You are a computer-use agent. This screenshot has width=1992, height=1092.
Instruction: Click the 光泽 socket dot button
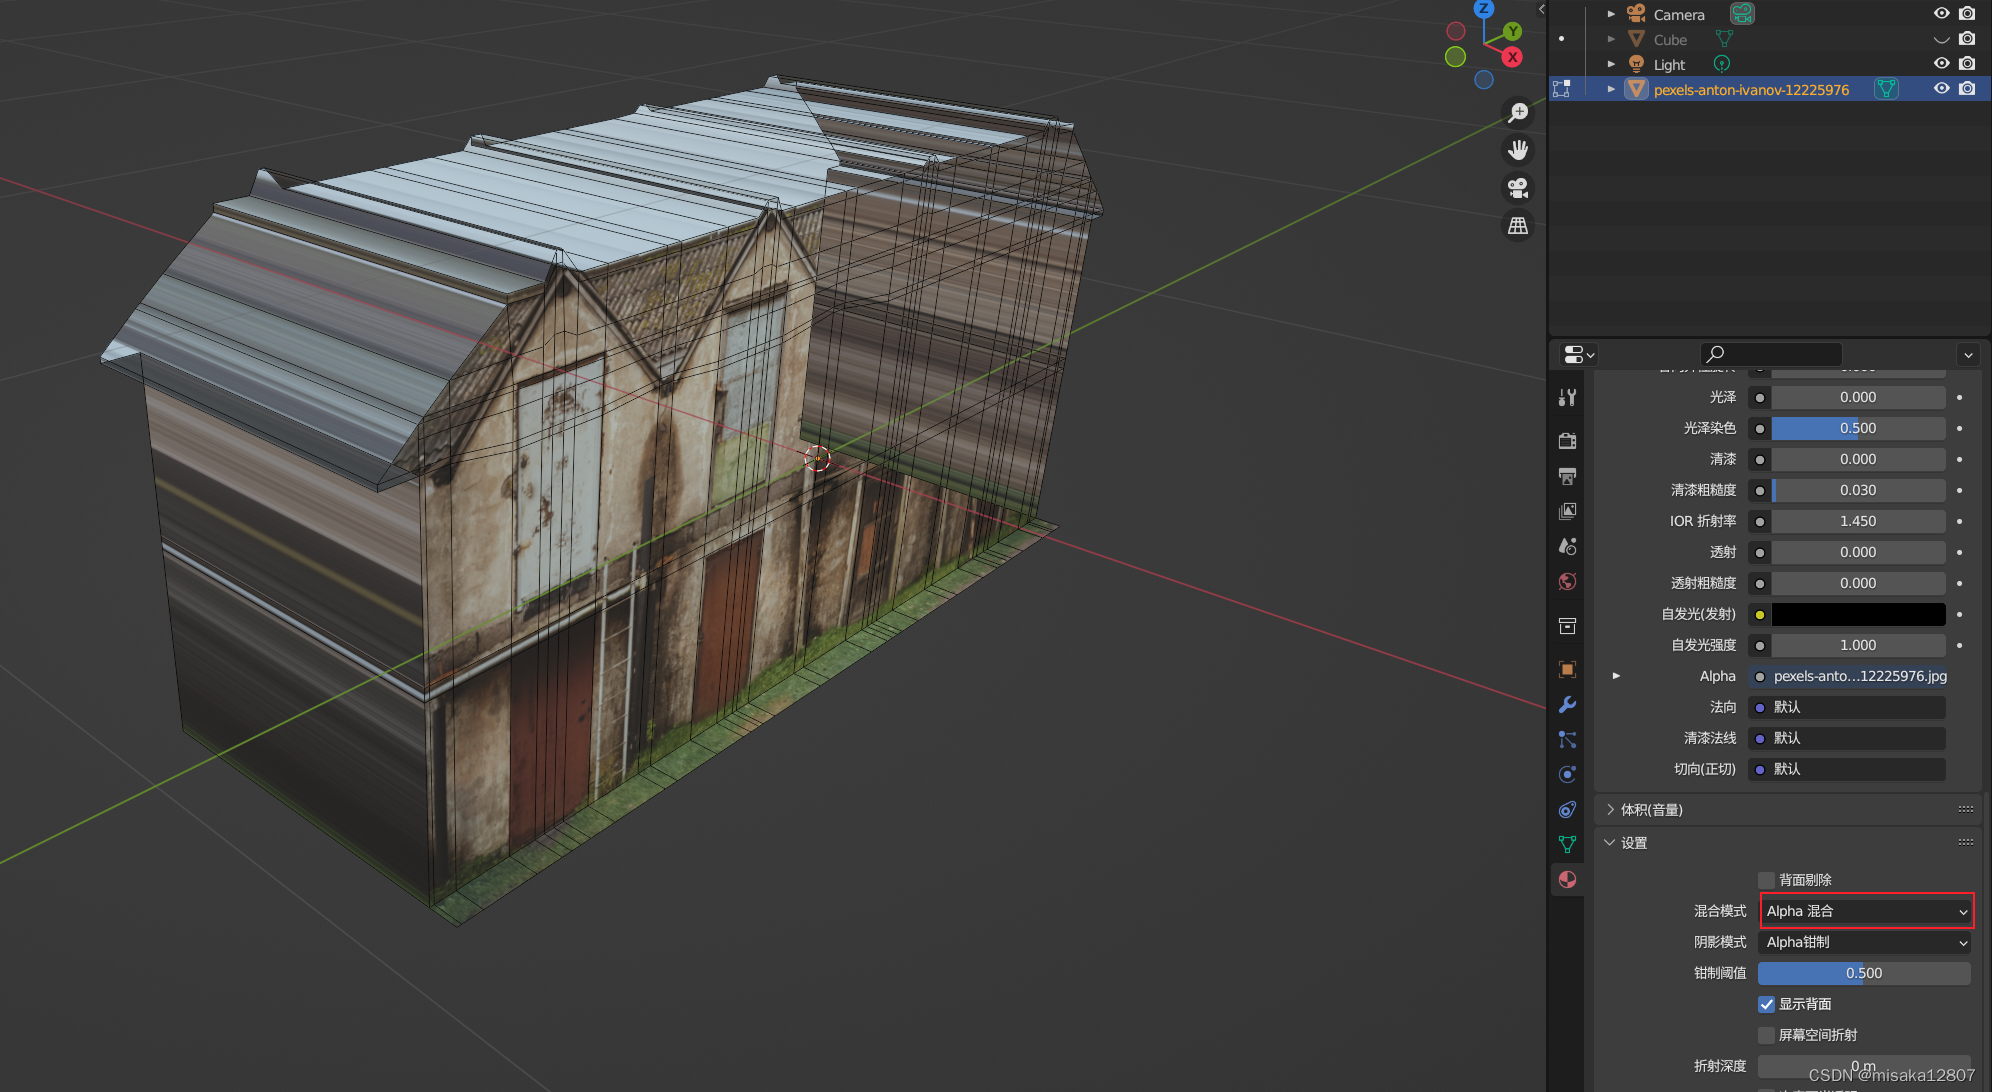(1759, 398)
